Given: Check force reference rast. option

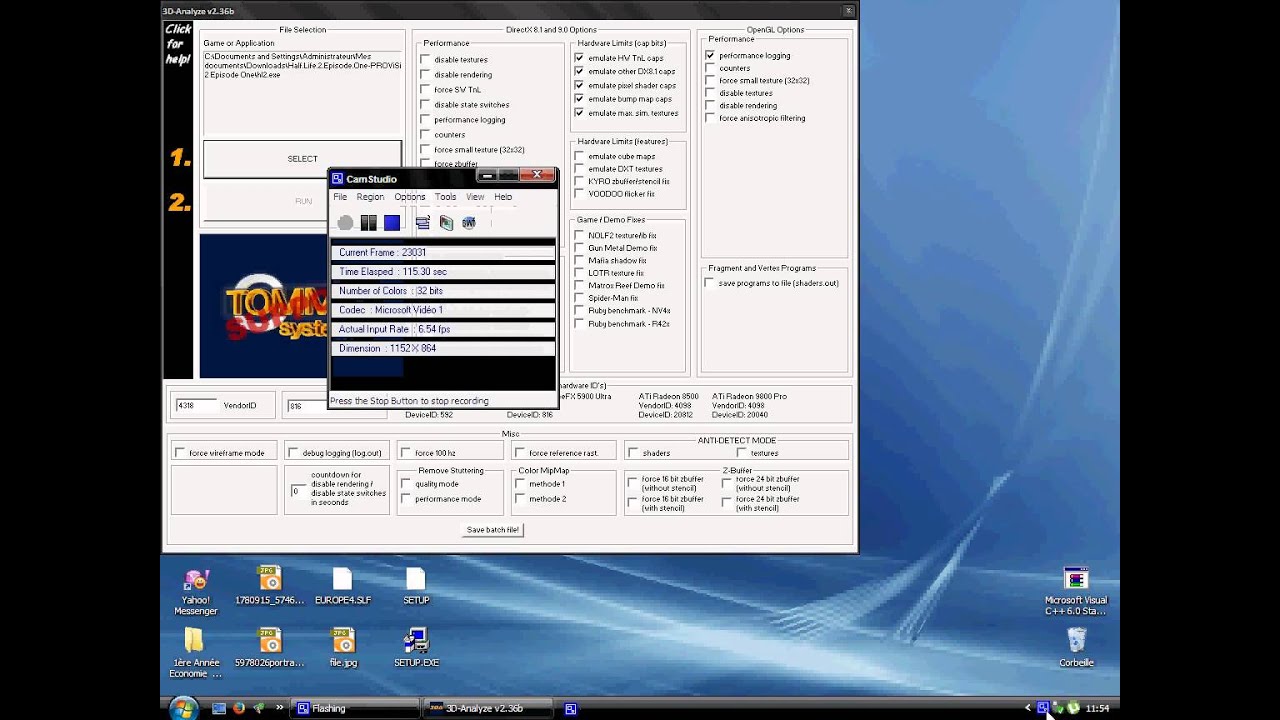Looking at the screenshot, I should pos(520,453).
